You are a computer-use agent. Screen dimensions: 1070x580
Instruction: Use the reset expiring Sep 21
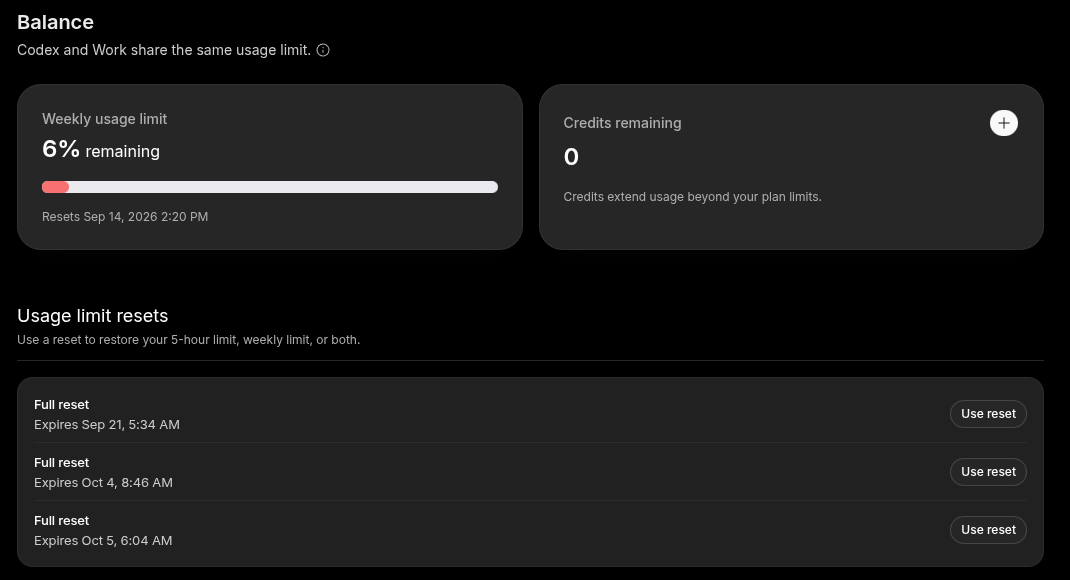tap(988, 414)
